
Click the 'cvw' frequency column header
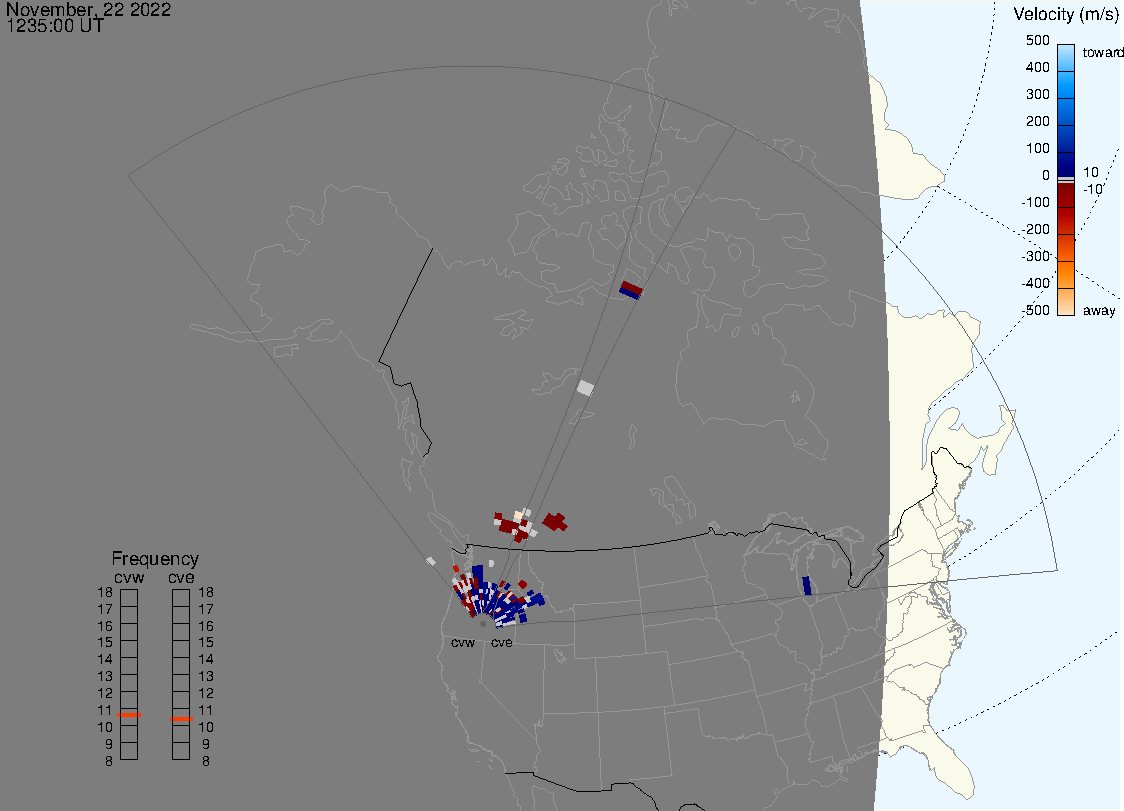click(129, 578)
